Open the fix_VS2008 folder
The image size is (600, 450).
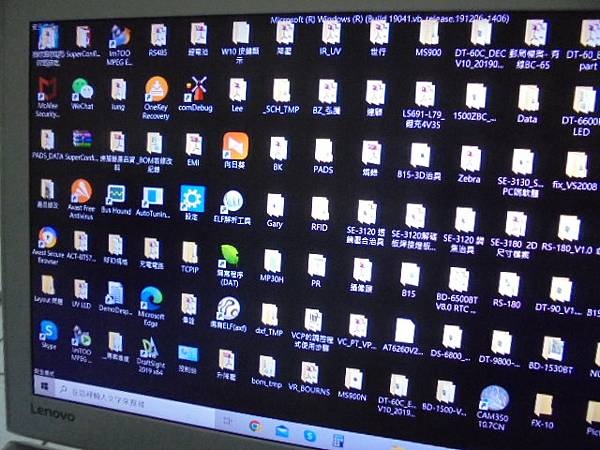(x=576, y=171)
